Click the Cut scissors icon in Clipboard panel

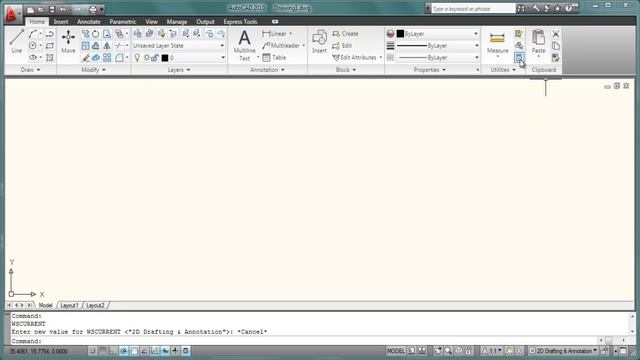pyautogui.click(x=556, y=34)
